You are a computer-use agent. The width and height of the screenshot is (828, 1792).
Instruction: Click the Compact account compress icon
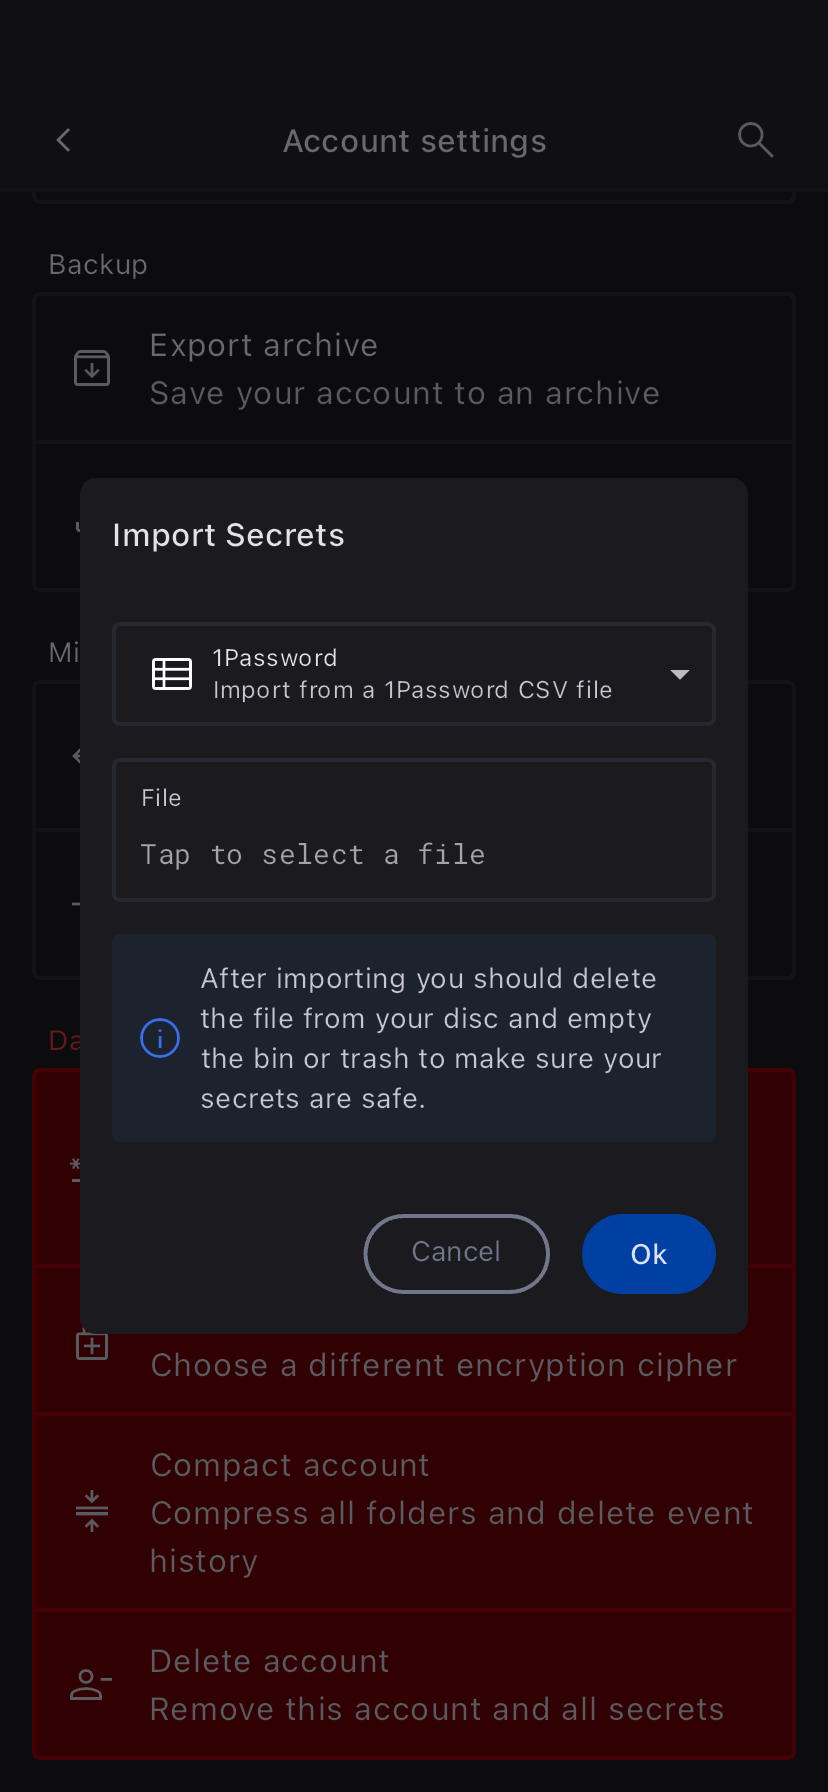click(x=92, y=1511)
